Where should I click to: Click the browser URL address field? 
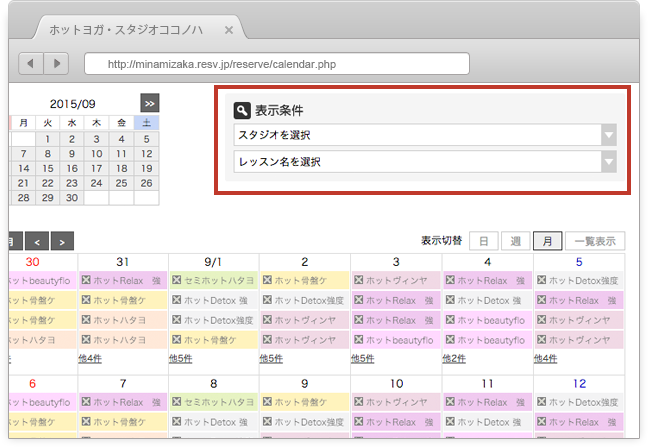pos(276,64)
